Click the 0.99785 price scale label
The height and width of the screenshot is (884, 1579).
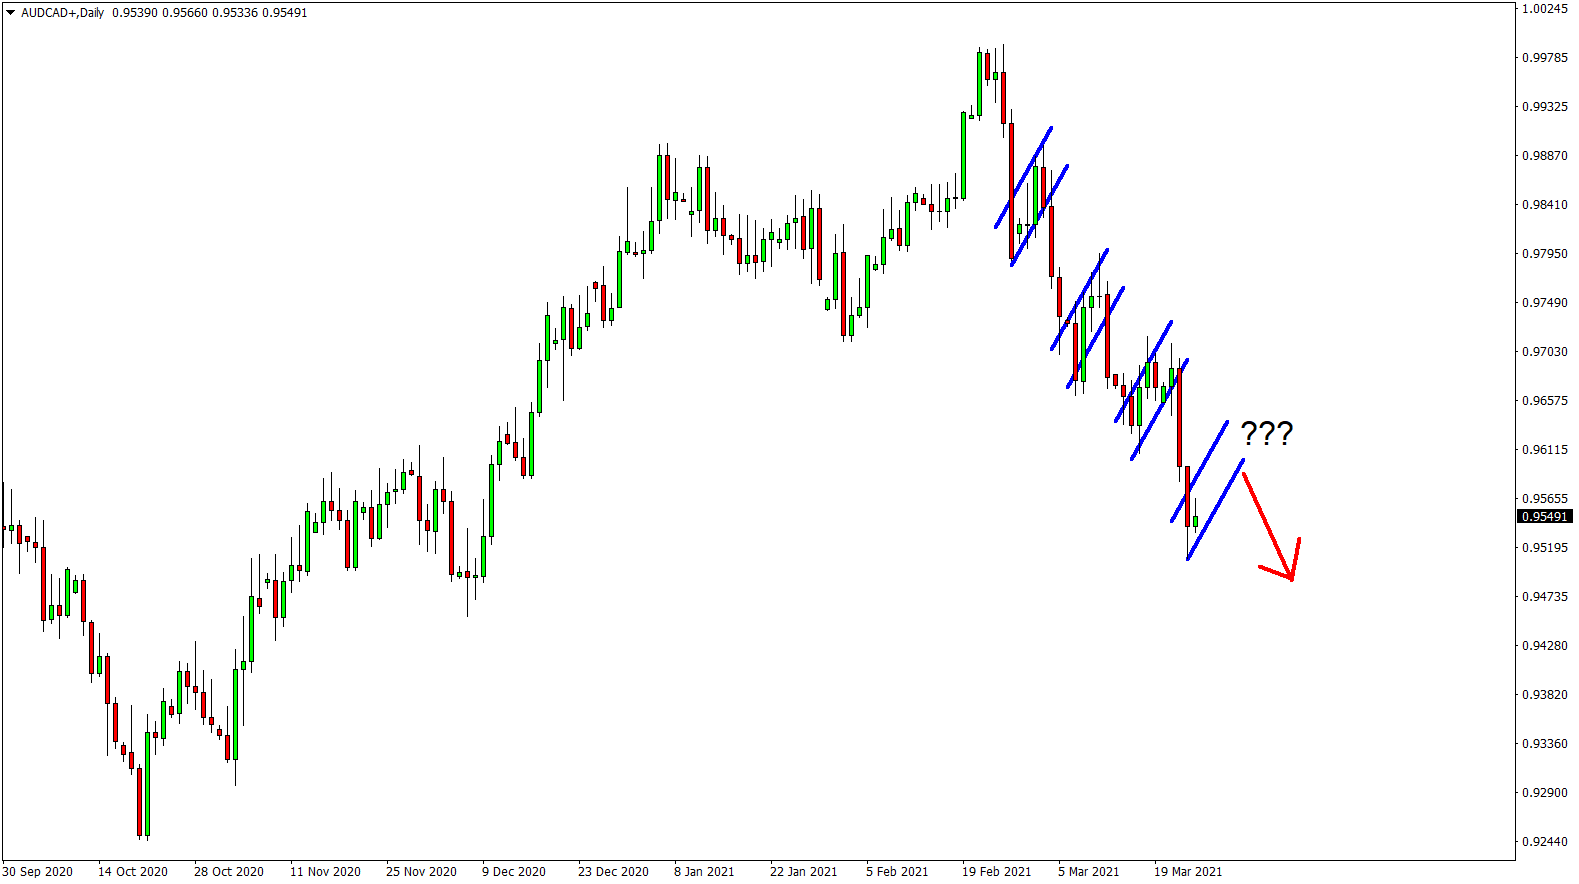click(x=1545, y=58)
